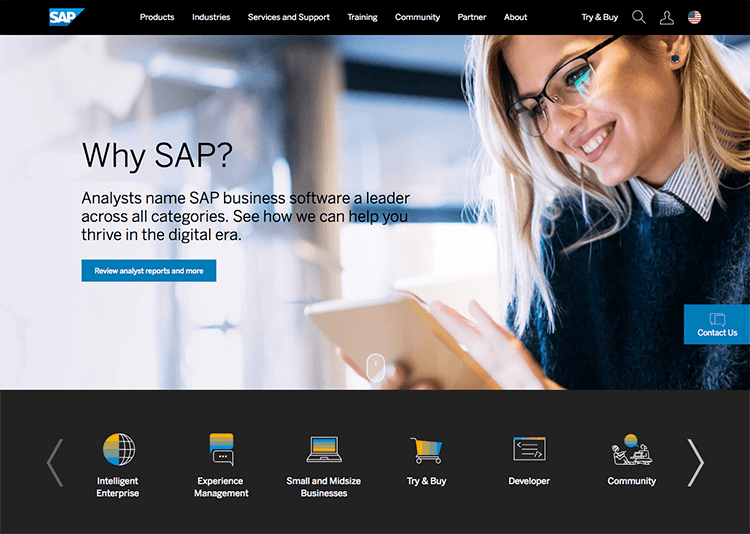Click the Why SAP? headline

click(x=157, y=156)
